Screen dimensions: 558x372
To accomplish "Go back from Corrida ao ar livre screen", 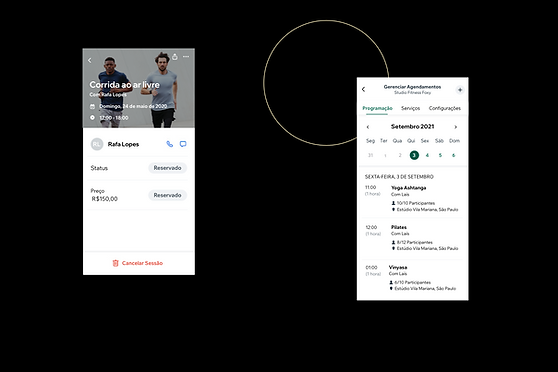I will [90, 61].
